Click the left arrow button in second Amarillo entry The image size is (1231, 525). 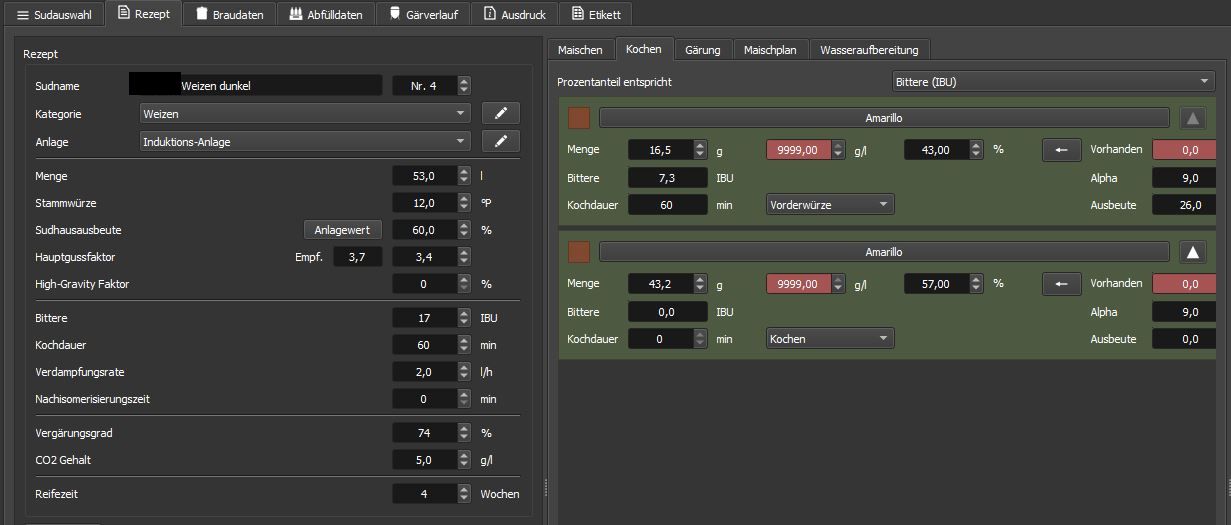click(1061, 284)
